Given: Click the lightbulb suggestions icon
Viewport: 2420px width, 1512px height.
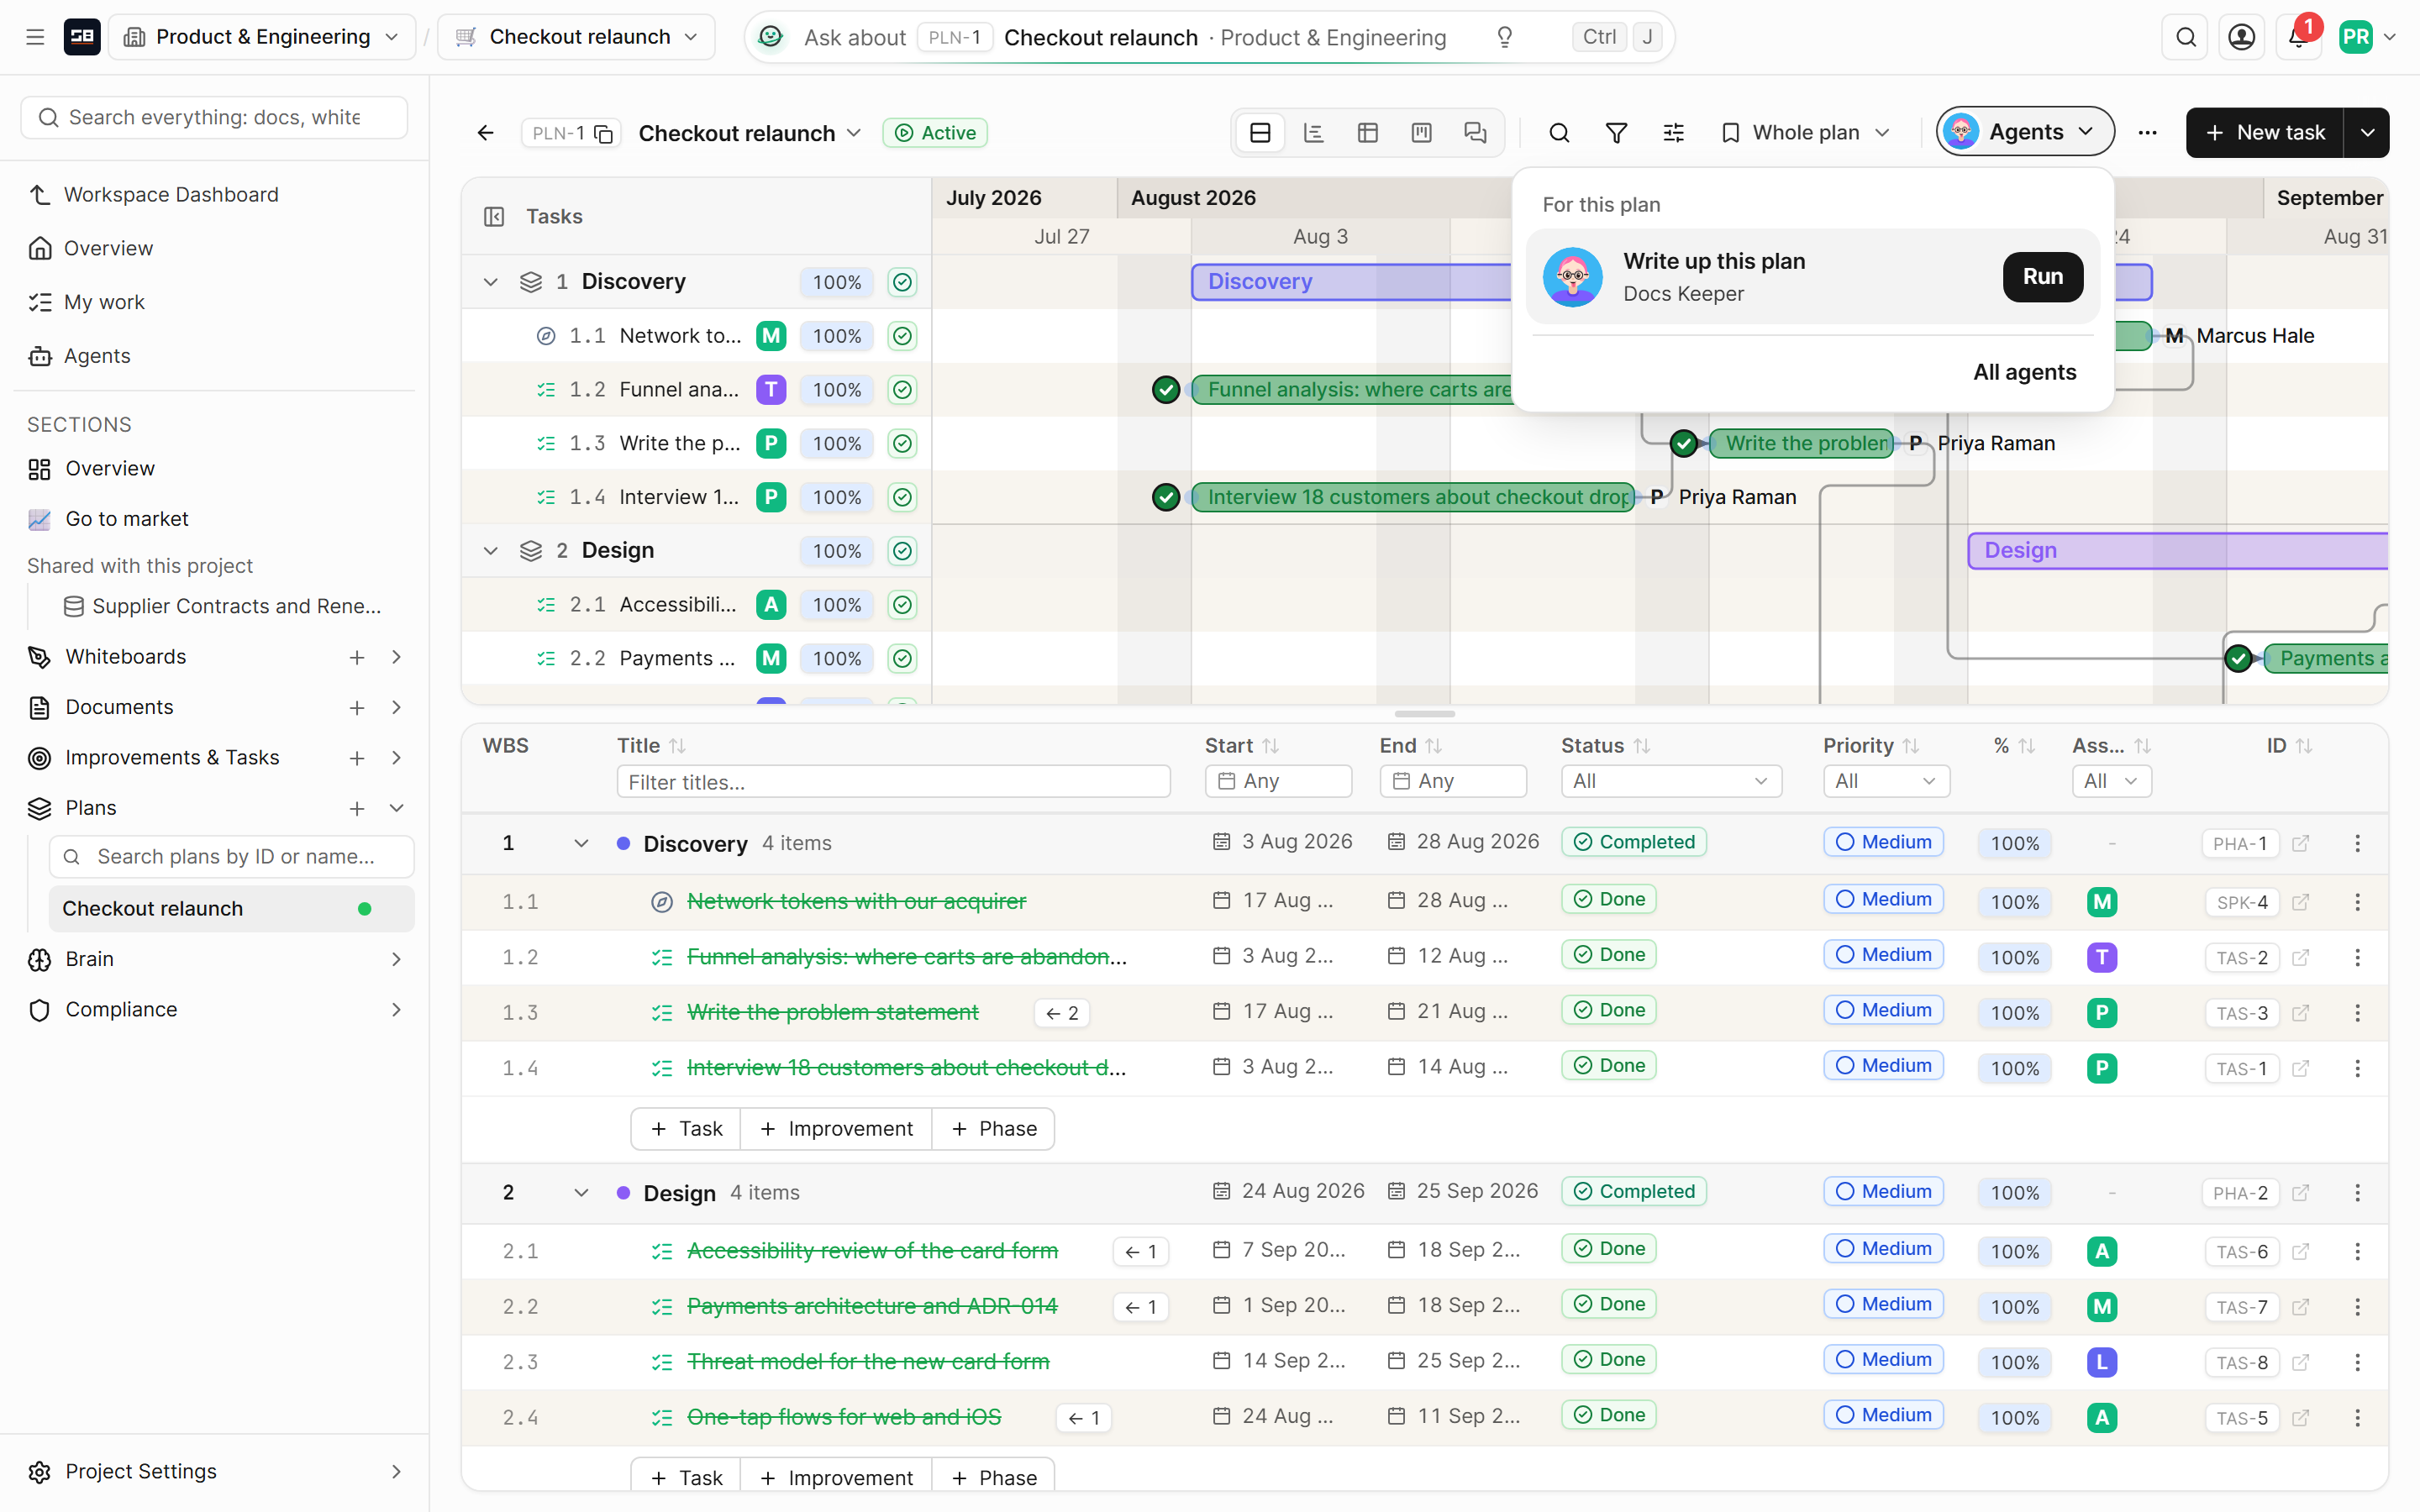Looking at the screenshot, I should click(1504, 37).
